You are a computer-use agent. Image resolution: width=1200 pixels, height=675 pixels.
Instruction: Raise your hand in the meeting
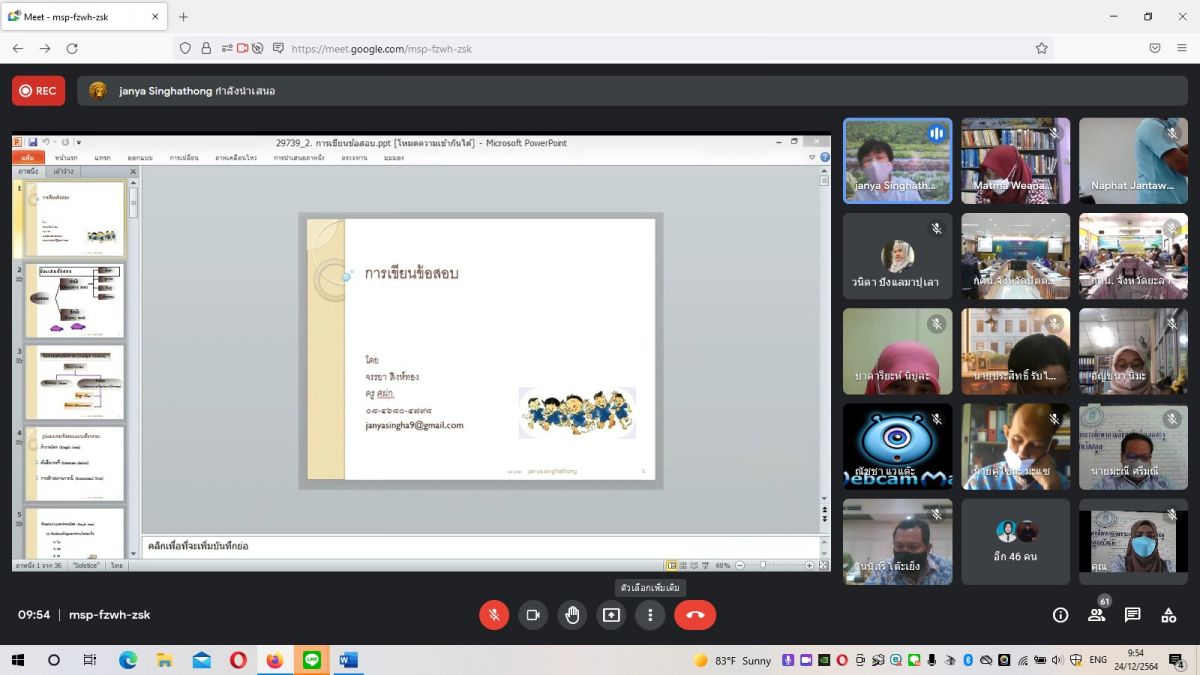click(572, 615)
